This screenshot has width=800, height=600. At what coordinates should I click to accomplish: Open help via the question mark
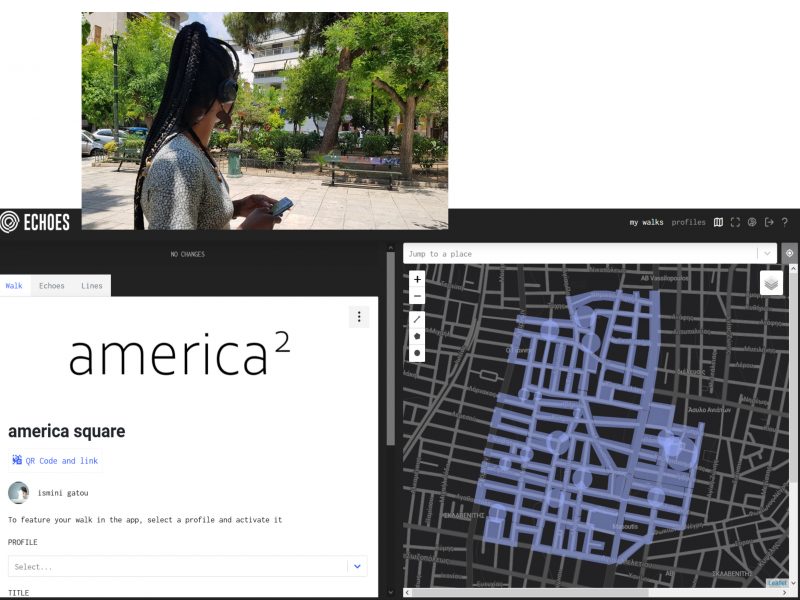785,222
